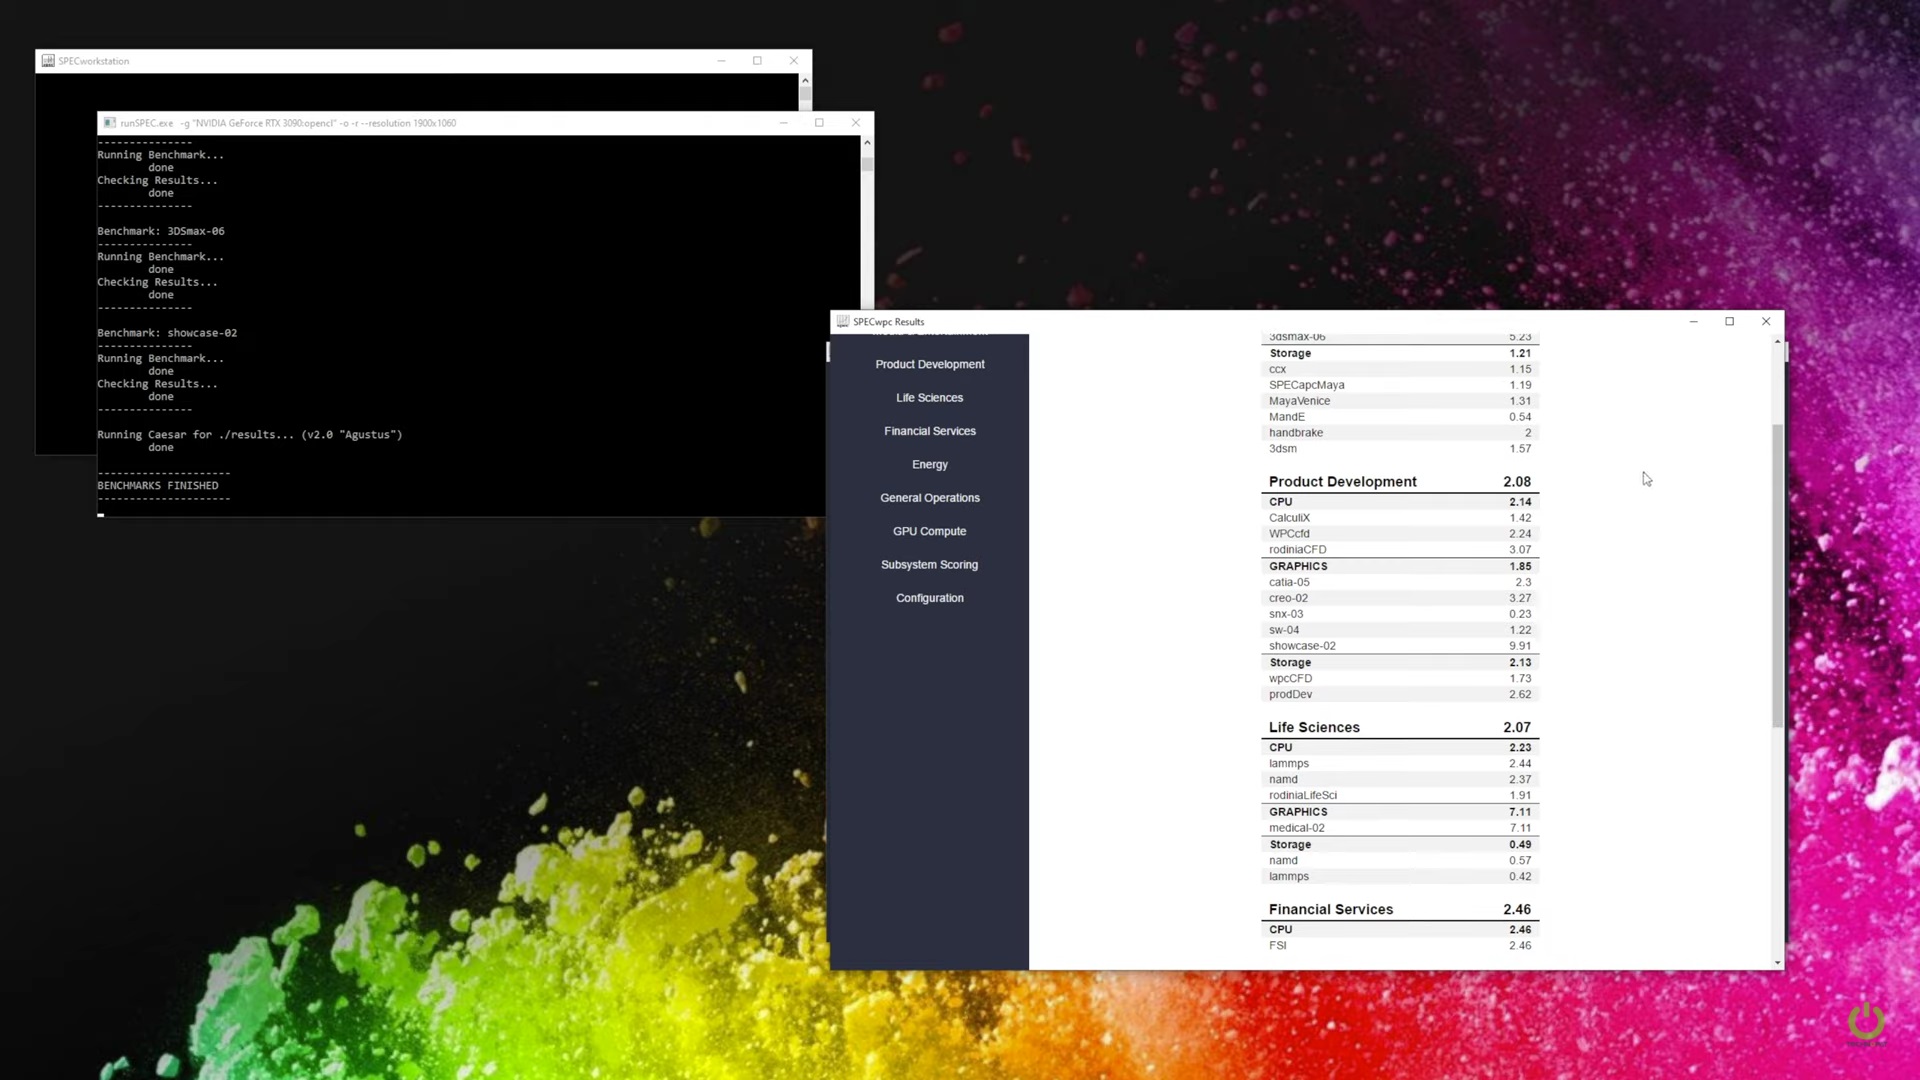This screenshot has height=1080, width=1920.
Task: Open Subsystem Scoring page
Action: click(929, 565)
